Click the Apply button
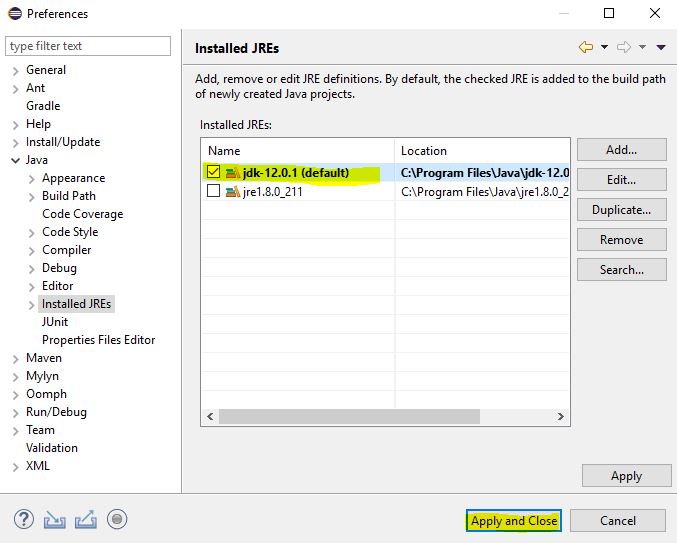677x543 pixels. [626, 476]
